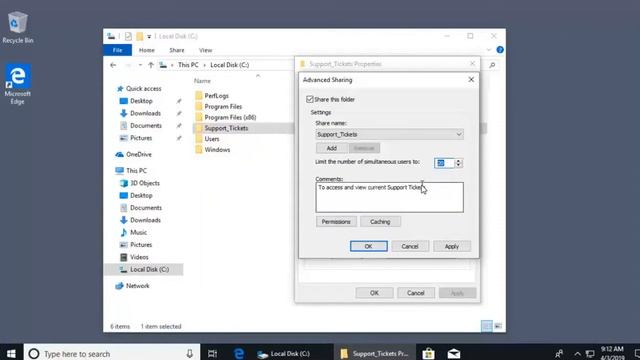Screen dimensions: 640x360
Task: Select the Support_Tickets folder in the file list
Action: pos(226,128)
